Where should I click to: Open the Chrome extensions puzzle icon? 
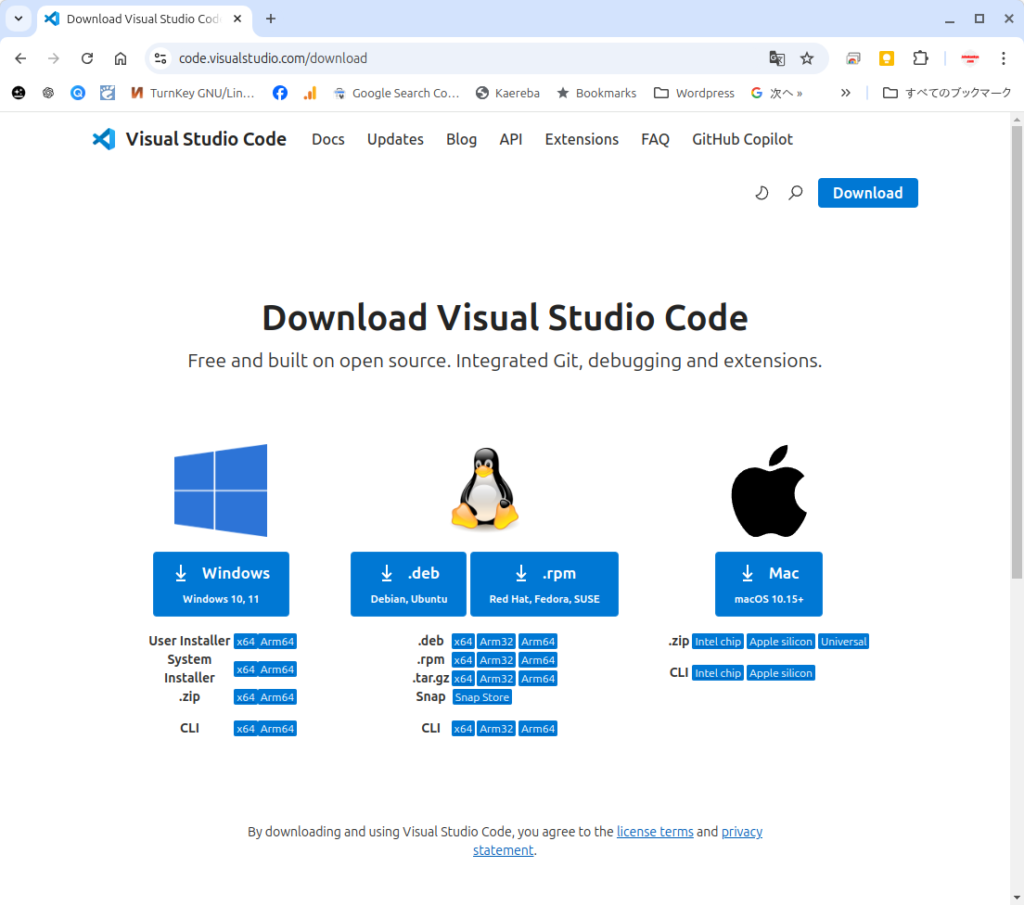pos(920,58)
